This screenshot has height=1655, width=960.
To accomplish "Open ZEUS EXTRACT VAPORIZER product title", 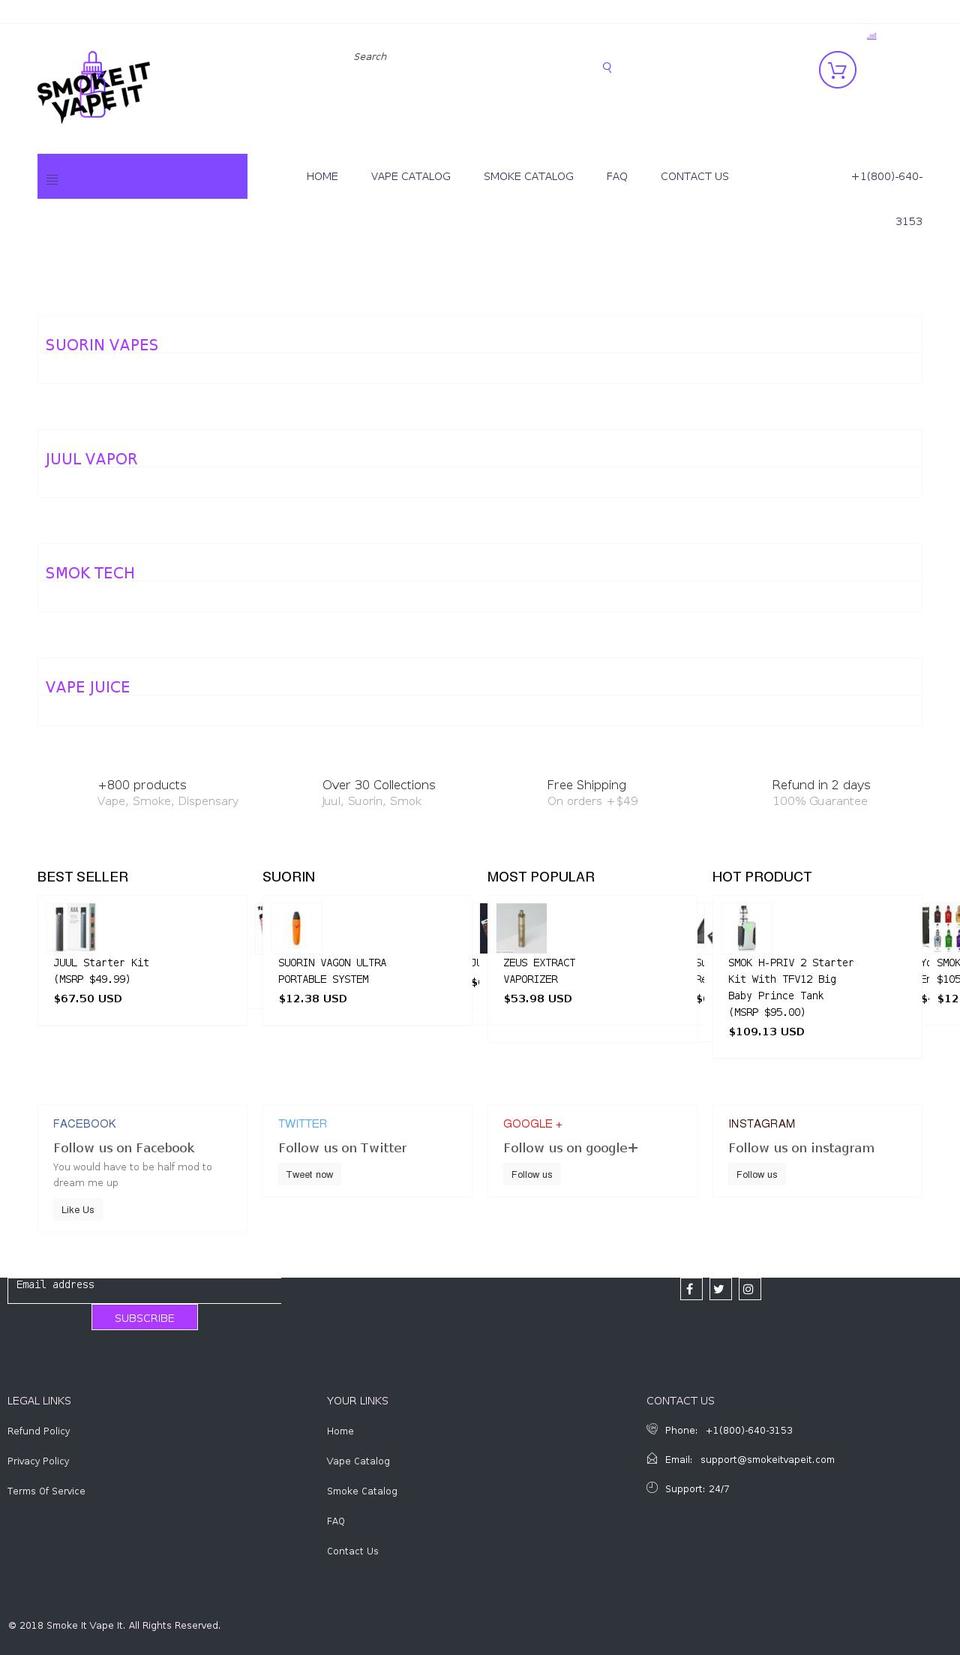I will click(539, 971).
